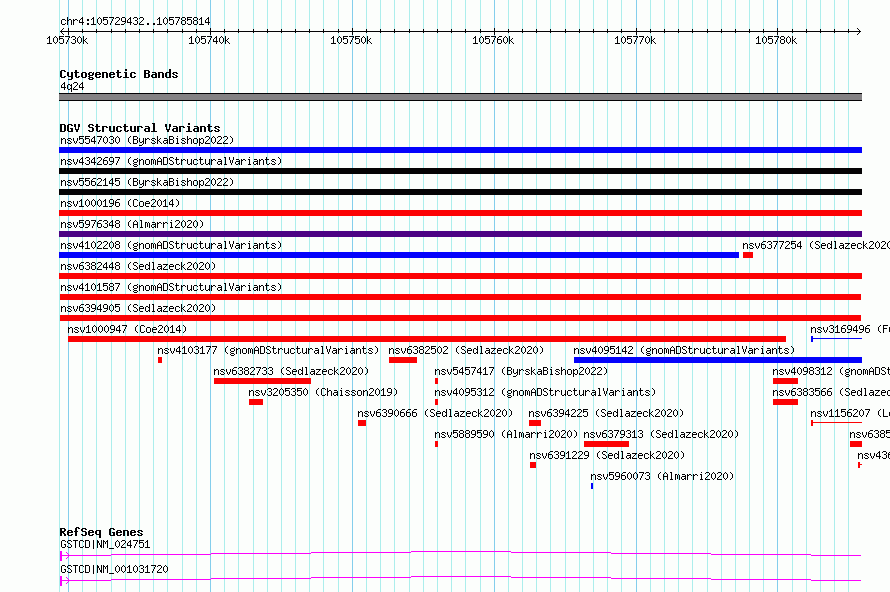890x592 pixels.
Task: Click the nsv6383566 red block
Action: [x=786, y=402]
